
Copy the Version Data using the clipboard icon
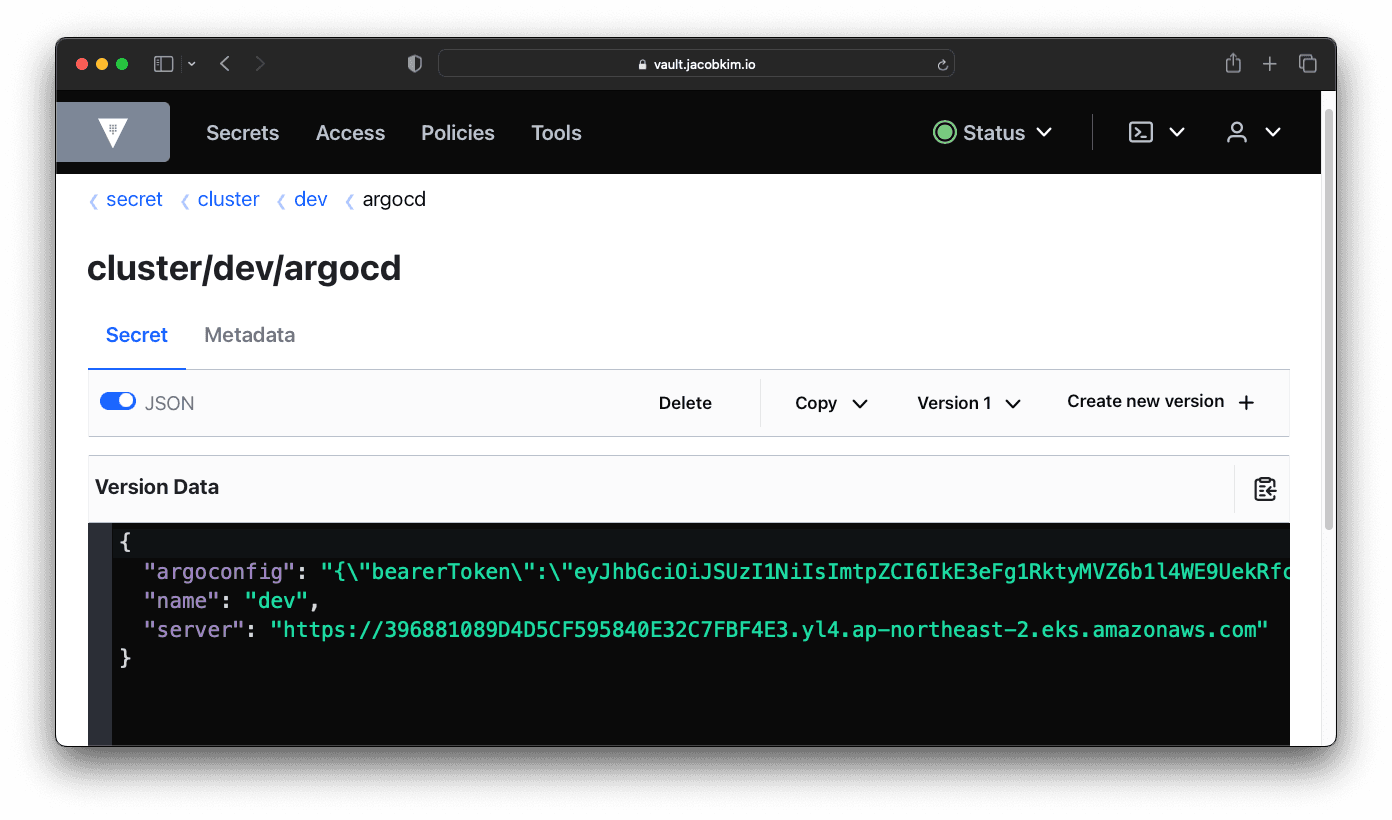click(1265, 488)
